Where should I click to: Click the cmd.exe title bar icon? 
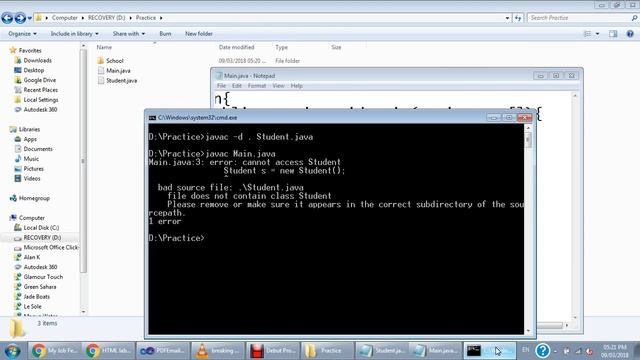pos(152,118)
